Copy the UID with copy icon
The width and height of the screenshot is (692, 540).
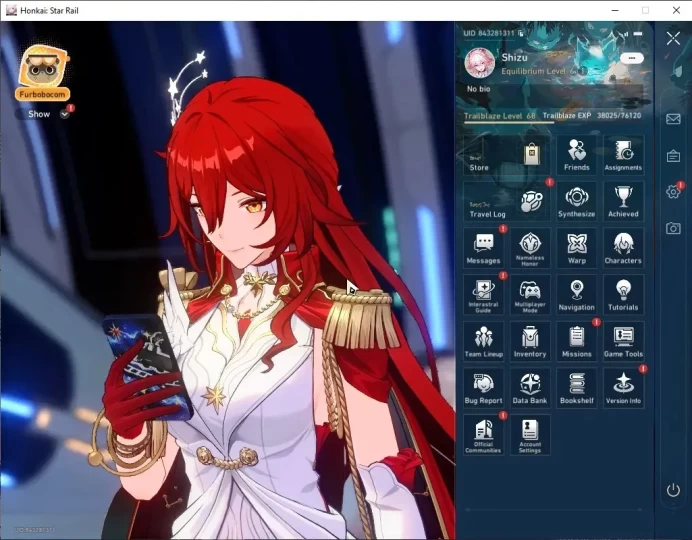point(521,33)
